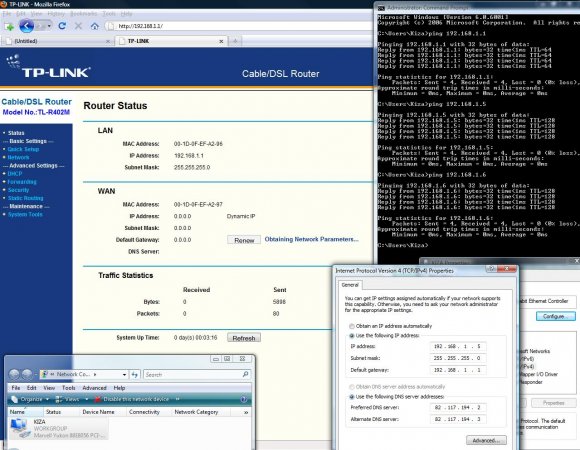Viewport: 580px width, 450px height.
Task: Click Disable this network device
Action: click(x=132, y=399)
